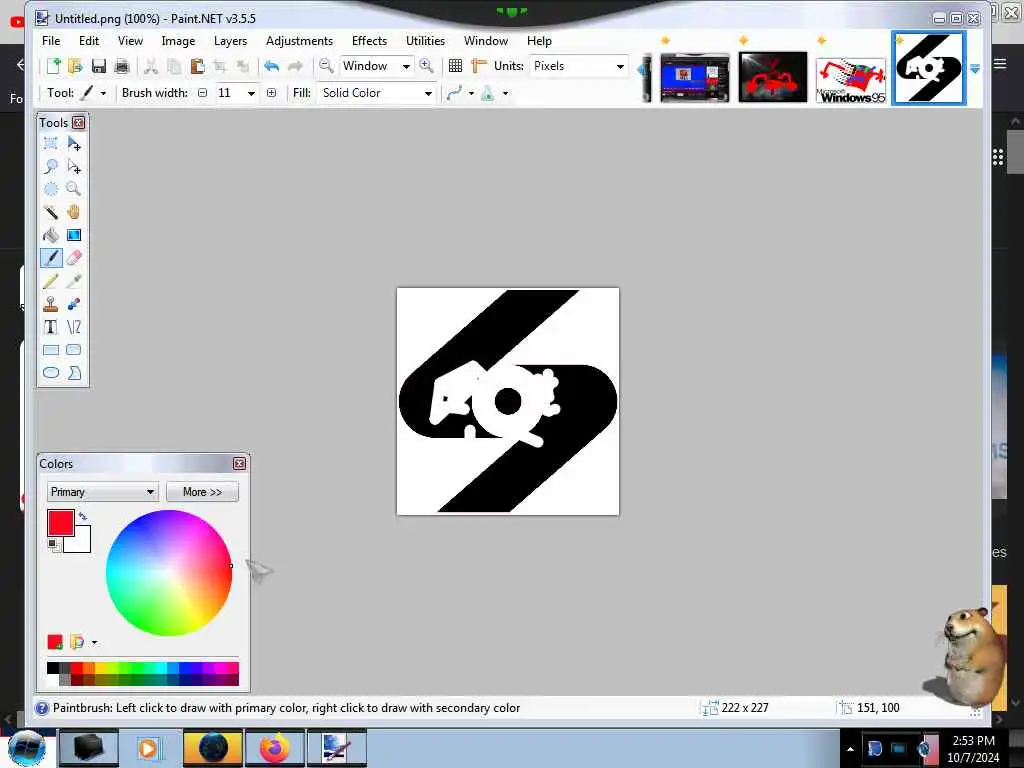Select the Recolor tool
Image resolution: width=1024 pixels, height=768 pixels.
click(x=74, y=304)
